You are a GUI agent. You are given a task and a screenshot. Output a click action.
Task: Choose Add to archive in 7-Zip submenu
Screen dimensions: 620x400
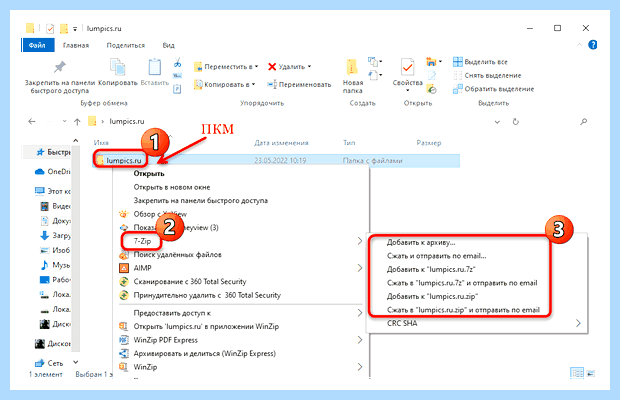point(421,242)
